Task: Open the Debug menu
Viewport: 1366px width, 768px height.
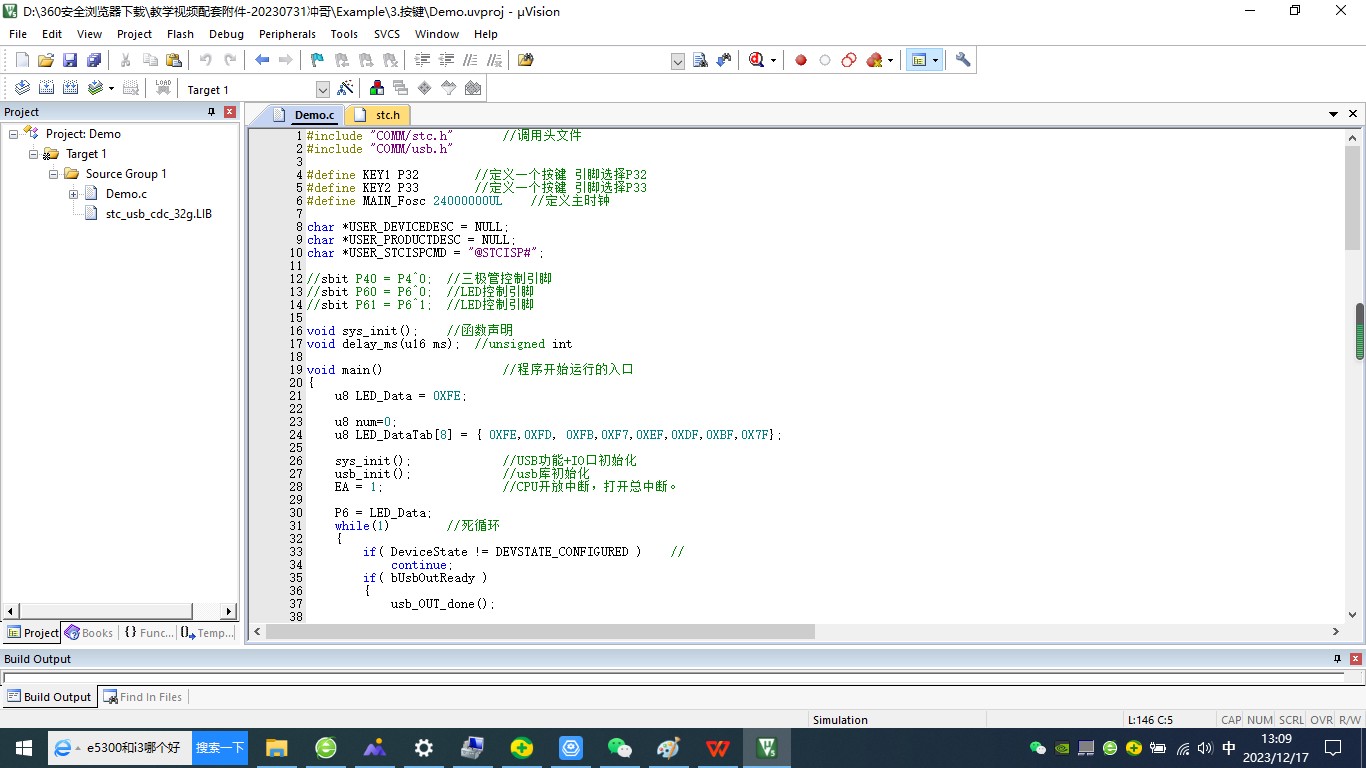Action: click(x=226, y=34)
